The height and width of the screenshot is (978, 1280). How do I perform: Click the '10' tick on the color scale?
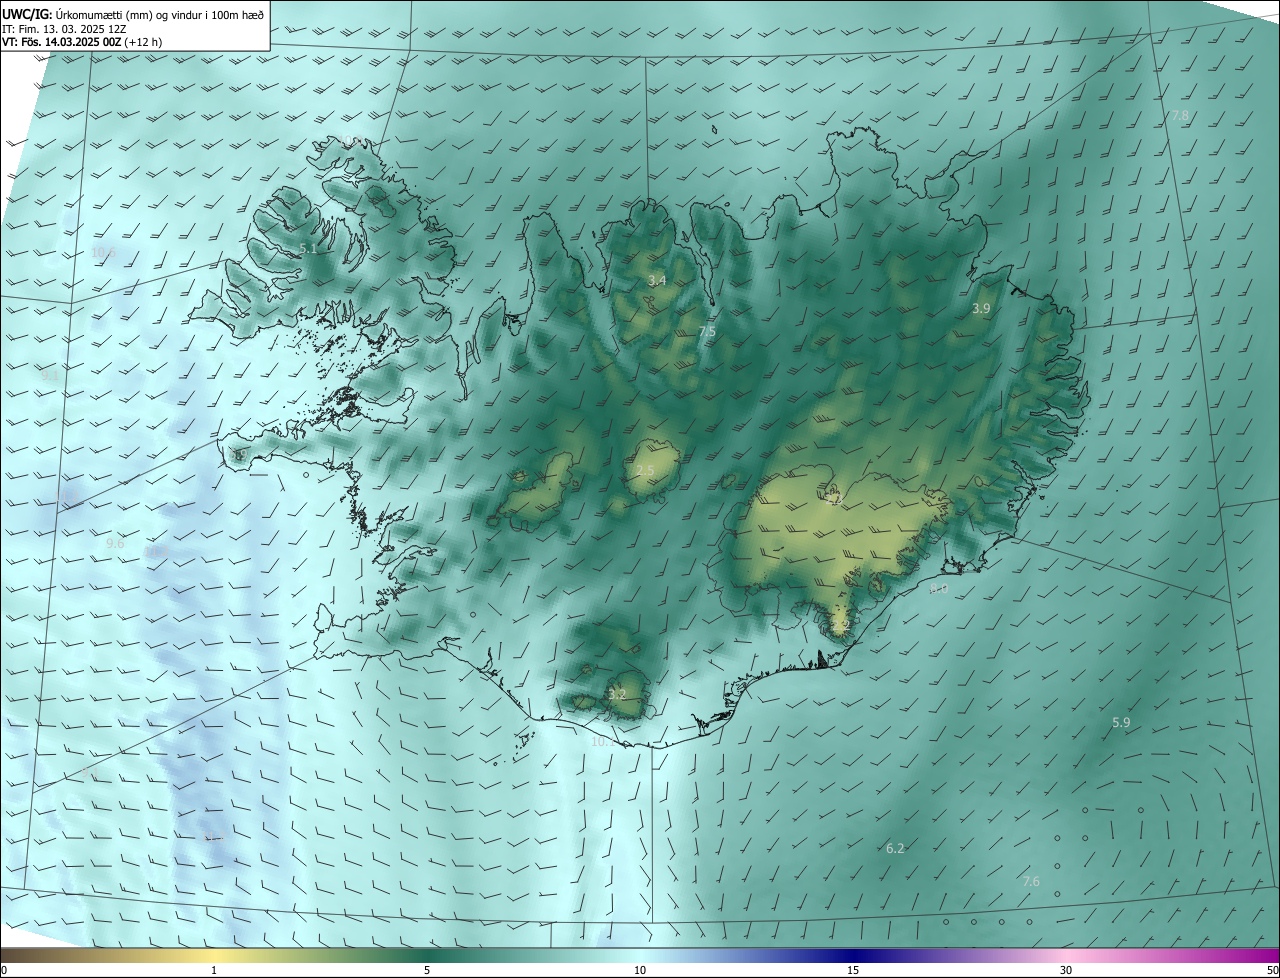(640, 970)
